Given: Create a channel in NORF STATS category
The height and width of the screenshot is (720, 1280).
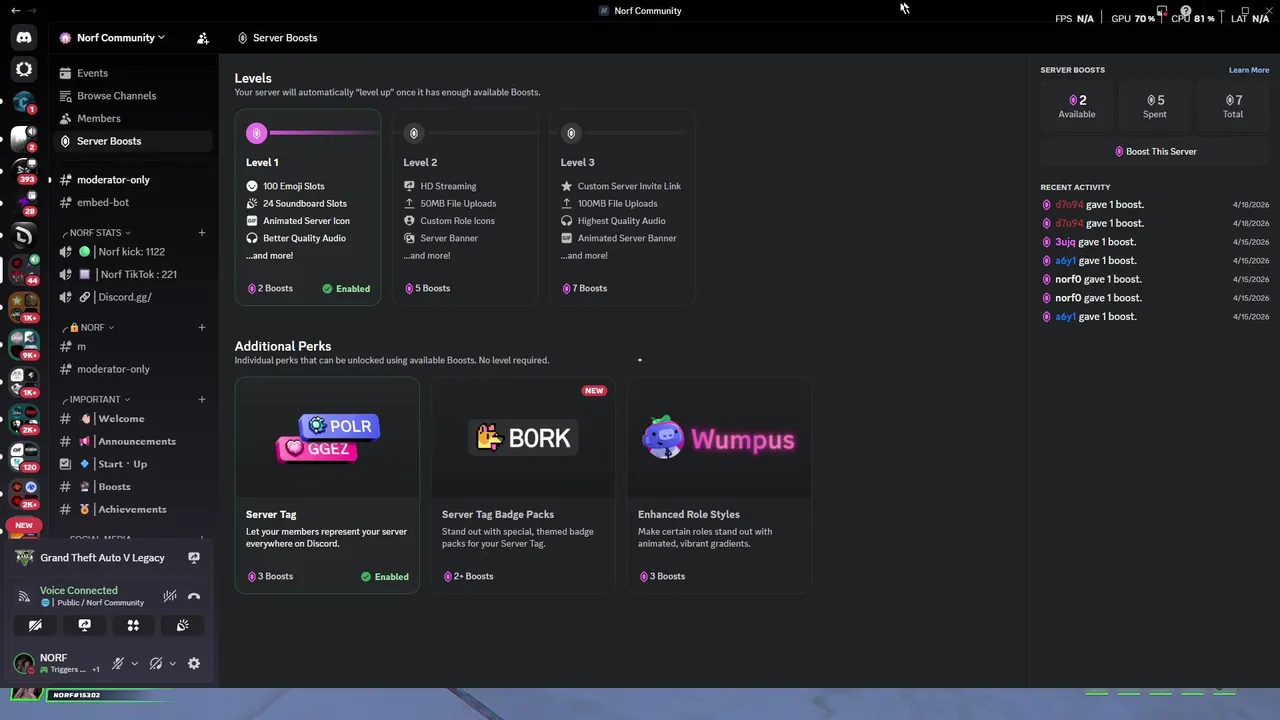Looking at the screenshot, I should click(x=202, y=233).
